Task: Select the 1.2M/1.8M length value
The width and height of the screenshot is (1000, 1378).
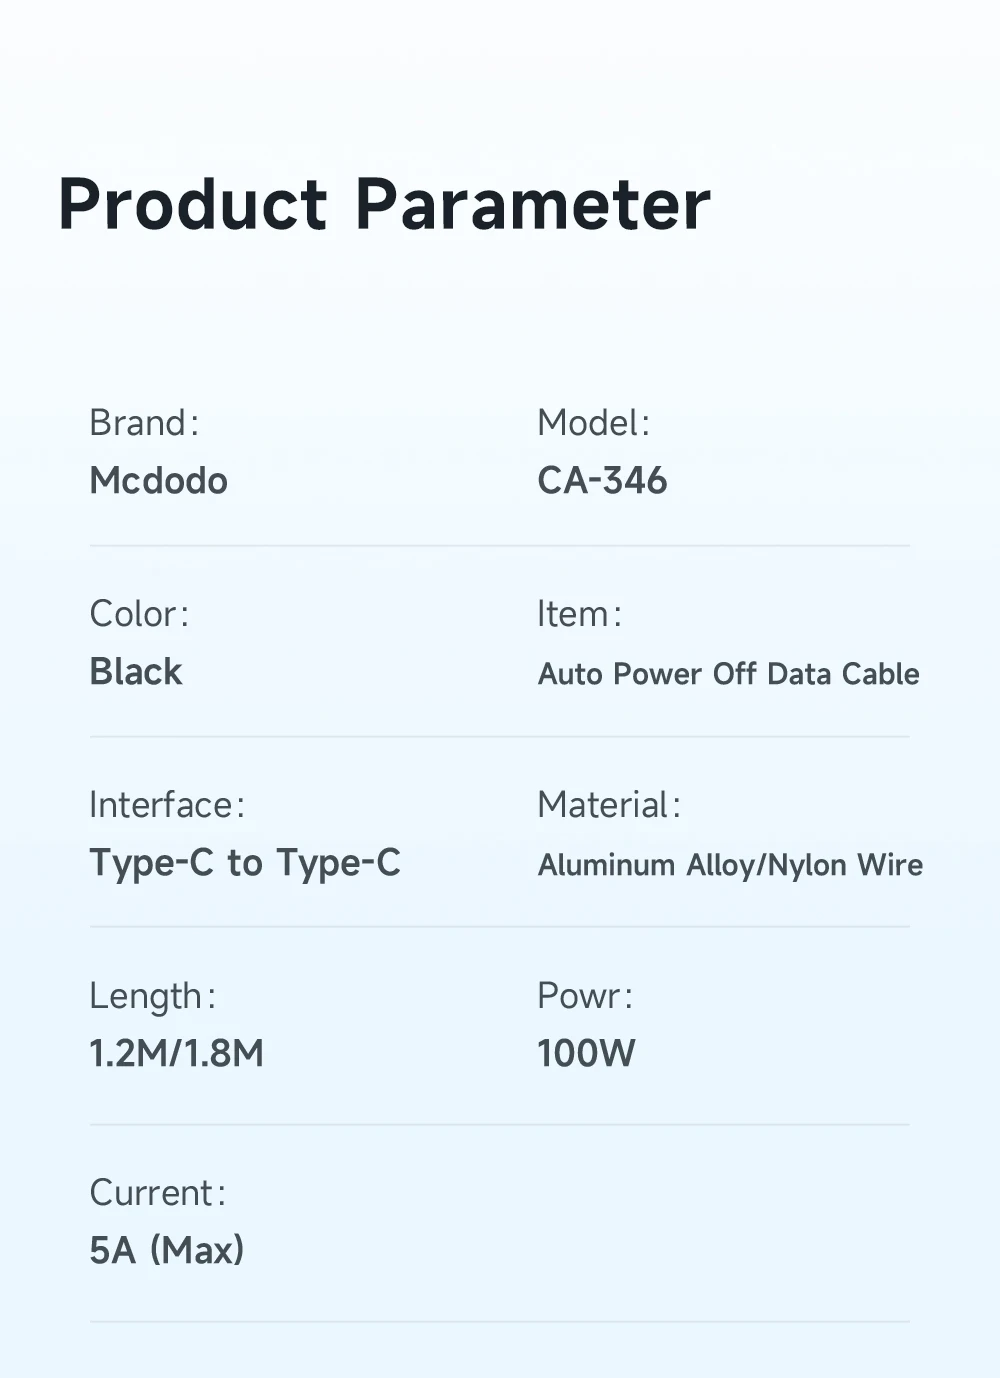Action: pyautogui.click(x=176, y=1054)
